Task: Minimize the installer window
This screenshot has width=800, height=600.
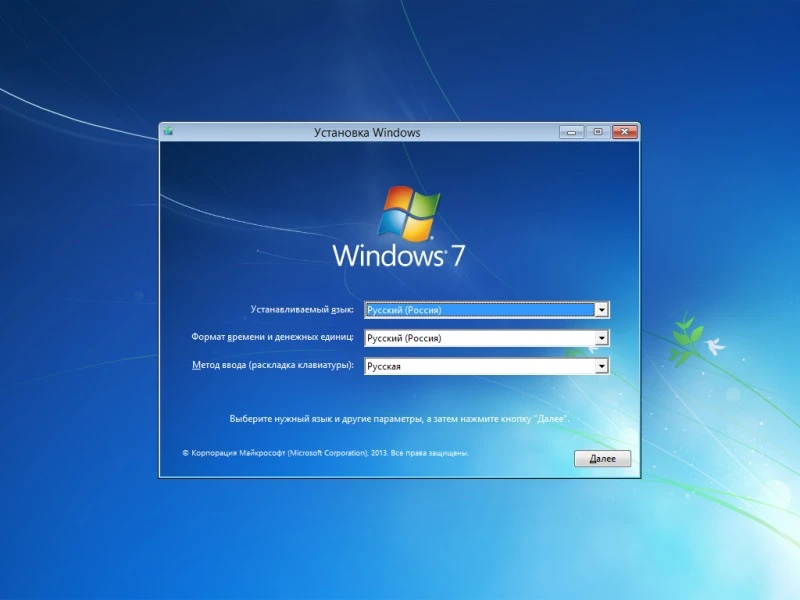Action: coord(569,131)
